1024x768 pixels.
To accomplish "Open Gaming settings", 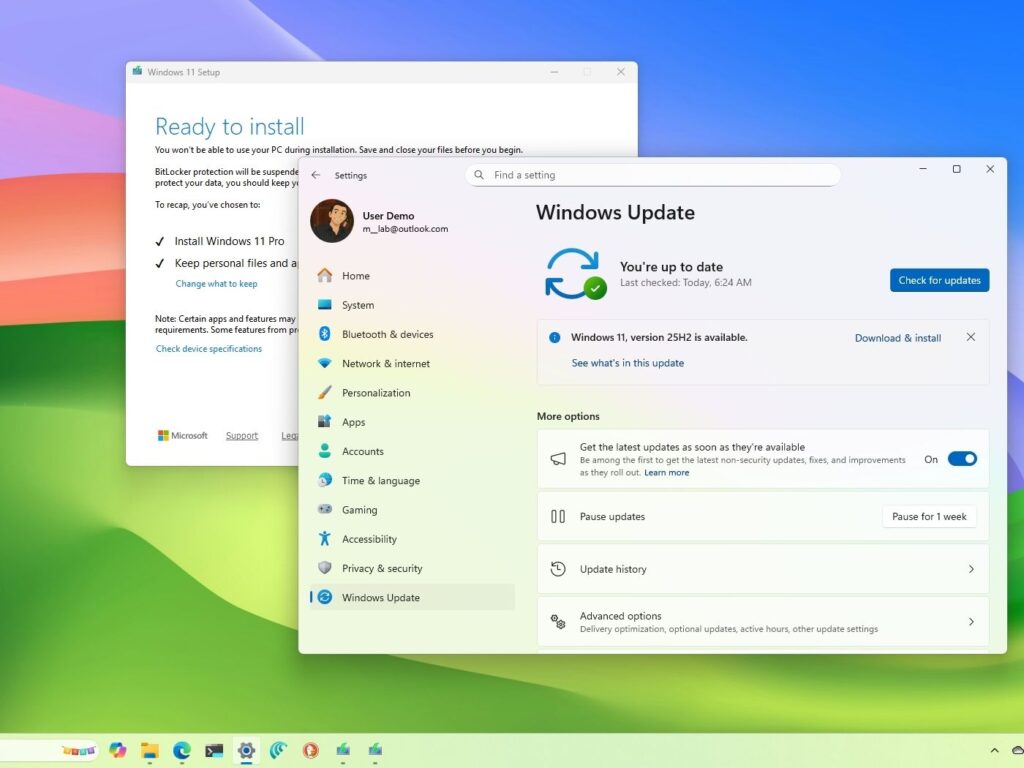I will coord(358,509).
